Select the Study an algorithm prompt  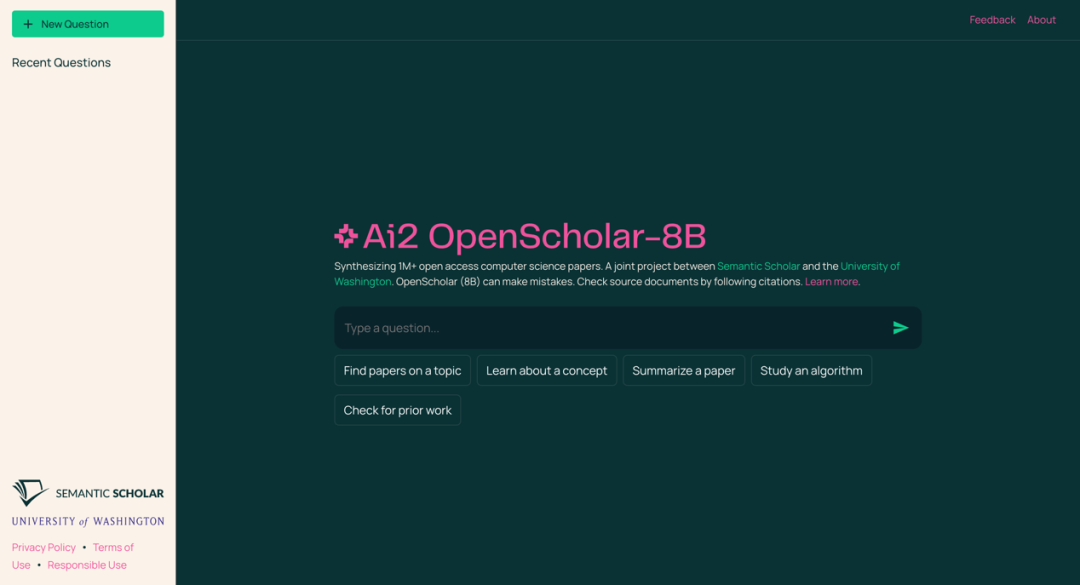click(811, 370)
